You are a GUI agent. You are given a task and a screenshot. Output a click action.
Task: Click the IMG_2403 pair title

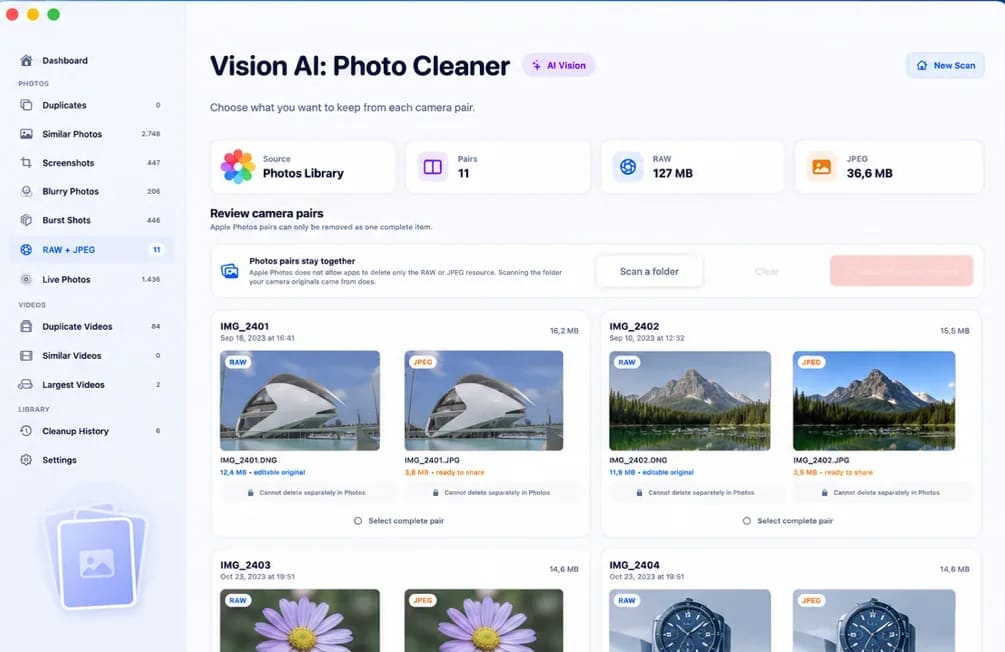tap(245, 565)
